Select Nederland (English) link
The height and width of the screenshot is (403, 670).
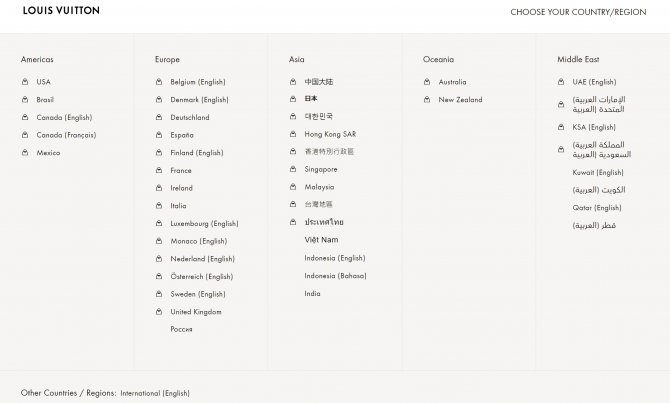pos(203,259)
